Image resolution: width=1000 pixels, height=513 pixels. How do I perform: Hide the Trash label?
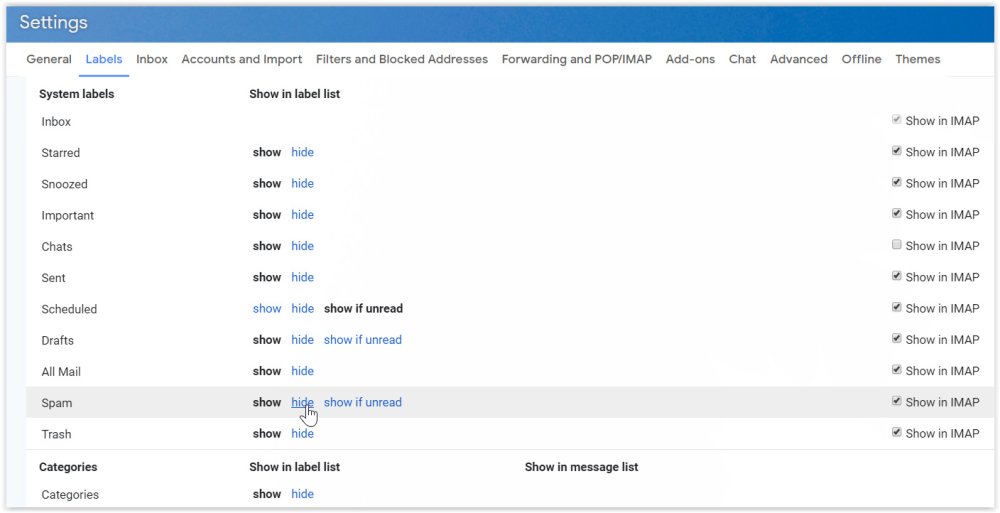[x=302, y=434]
